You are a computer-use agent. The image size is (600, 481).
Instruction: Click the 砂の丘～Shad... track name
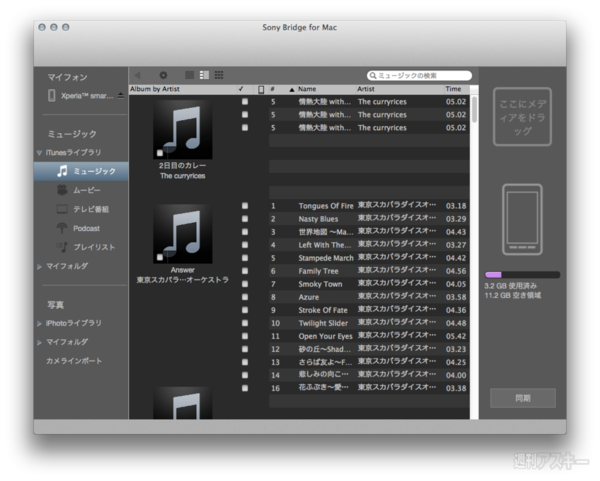[324, 349]
